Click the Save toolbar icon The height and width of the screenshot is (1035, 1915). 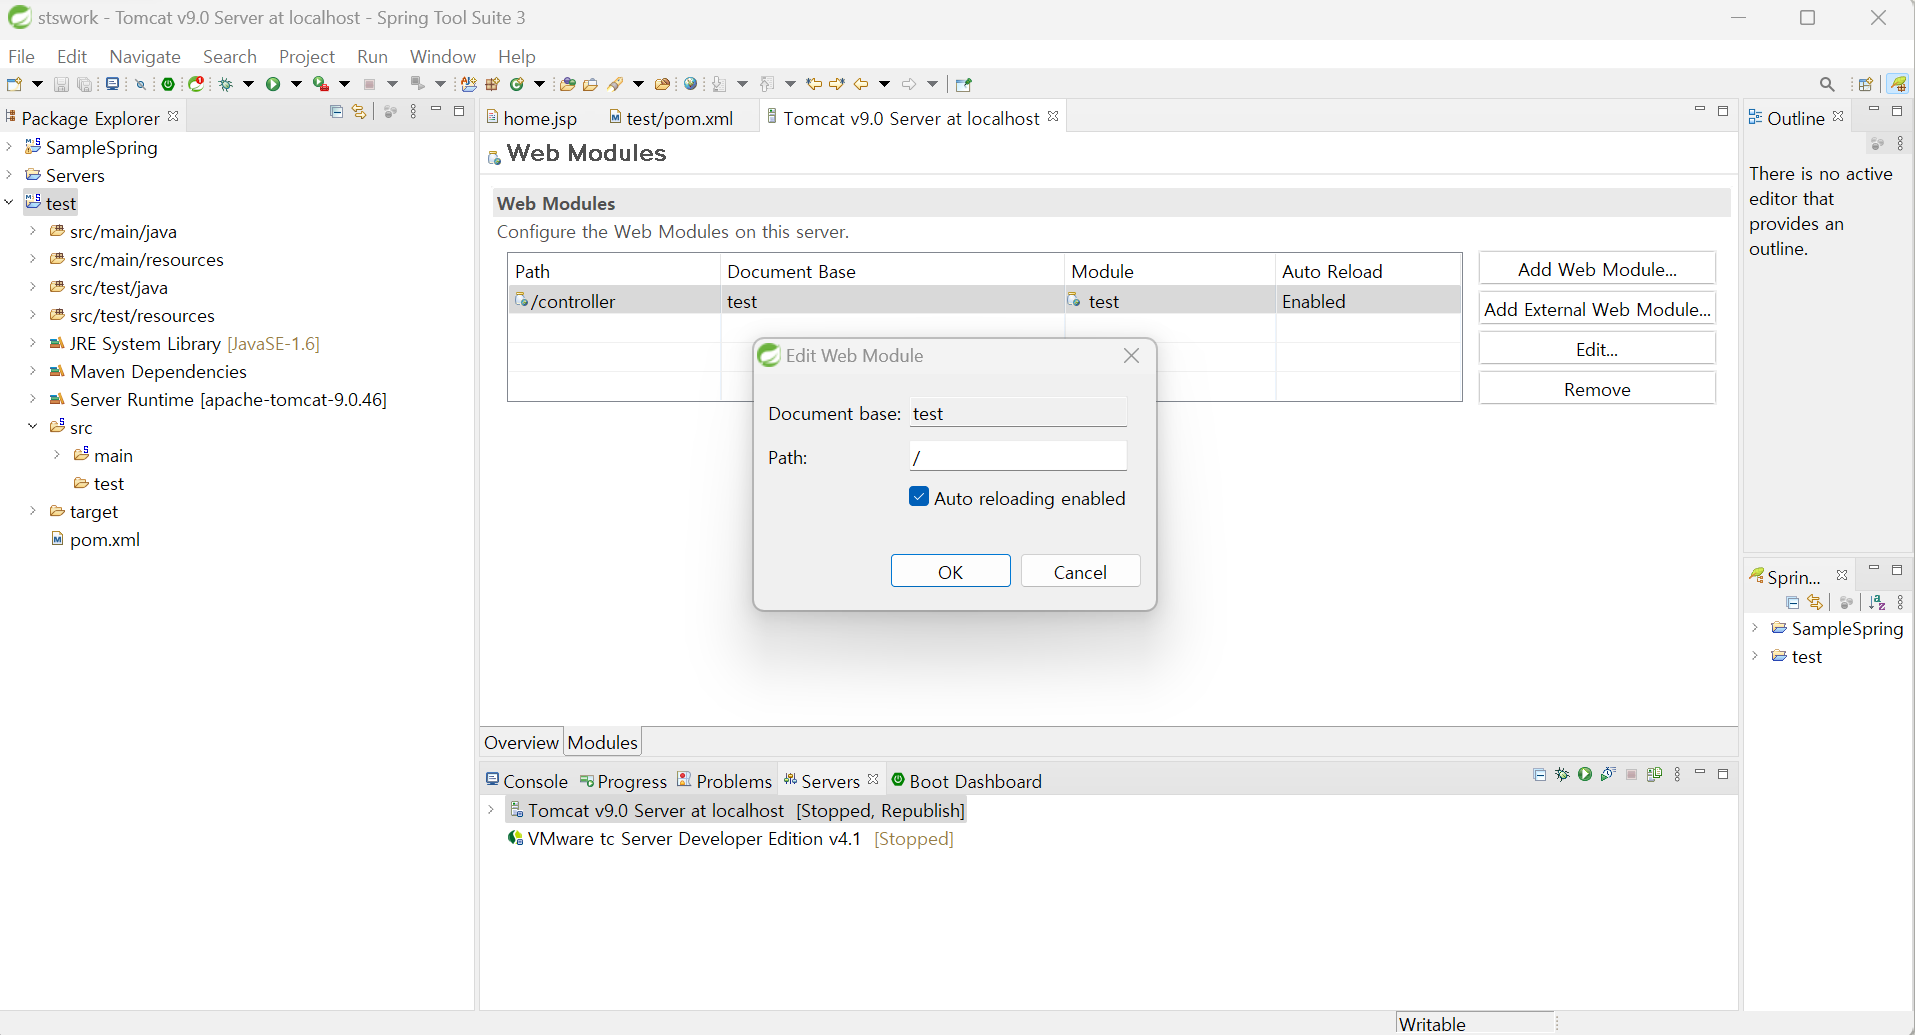pos(61,84)
